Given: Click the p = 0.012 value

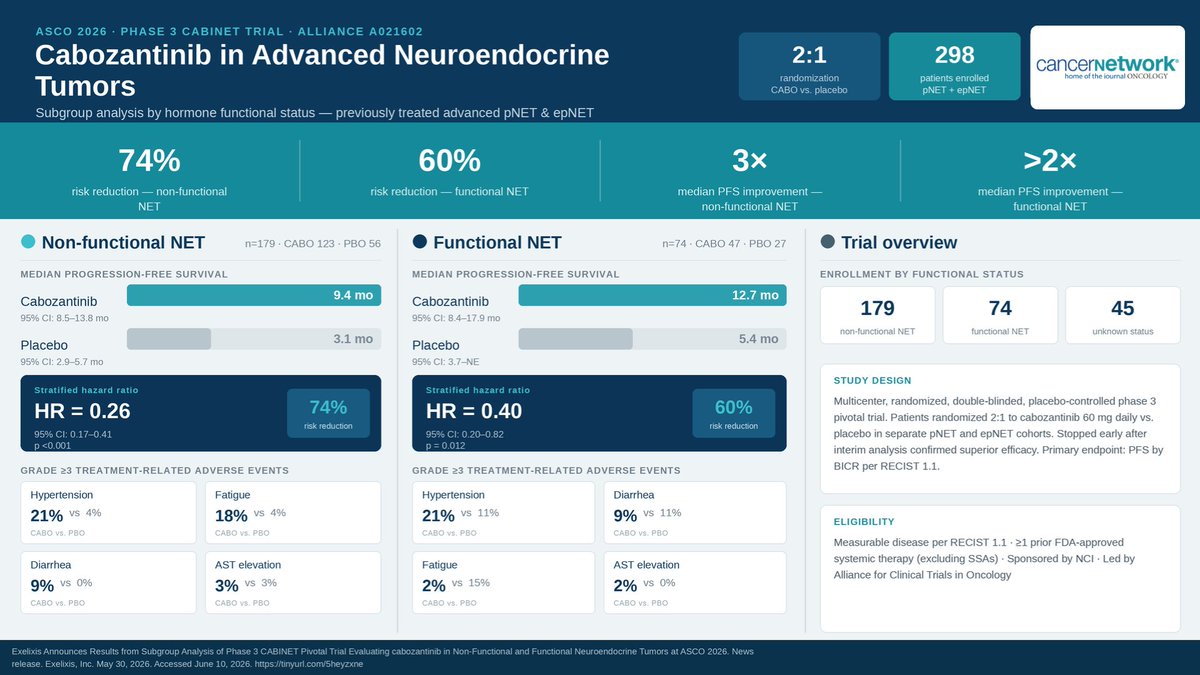Looking at the screenshot, I should tap(448, 445).
